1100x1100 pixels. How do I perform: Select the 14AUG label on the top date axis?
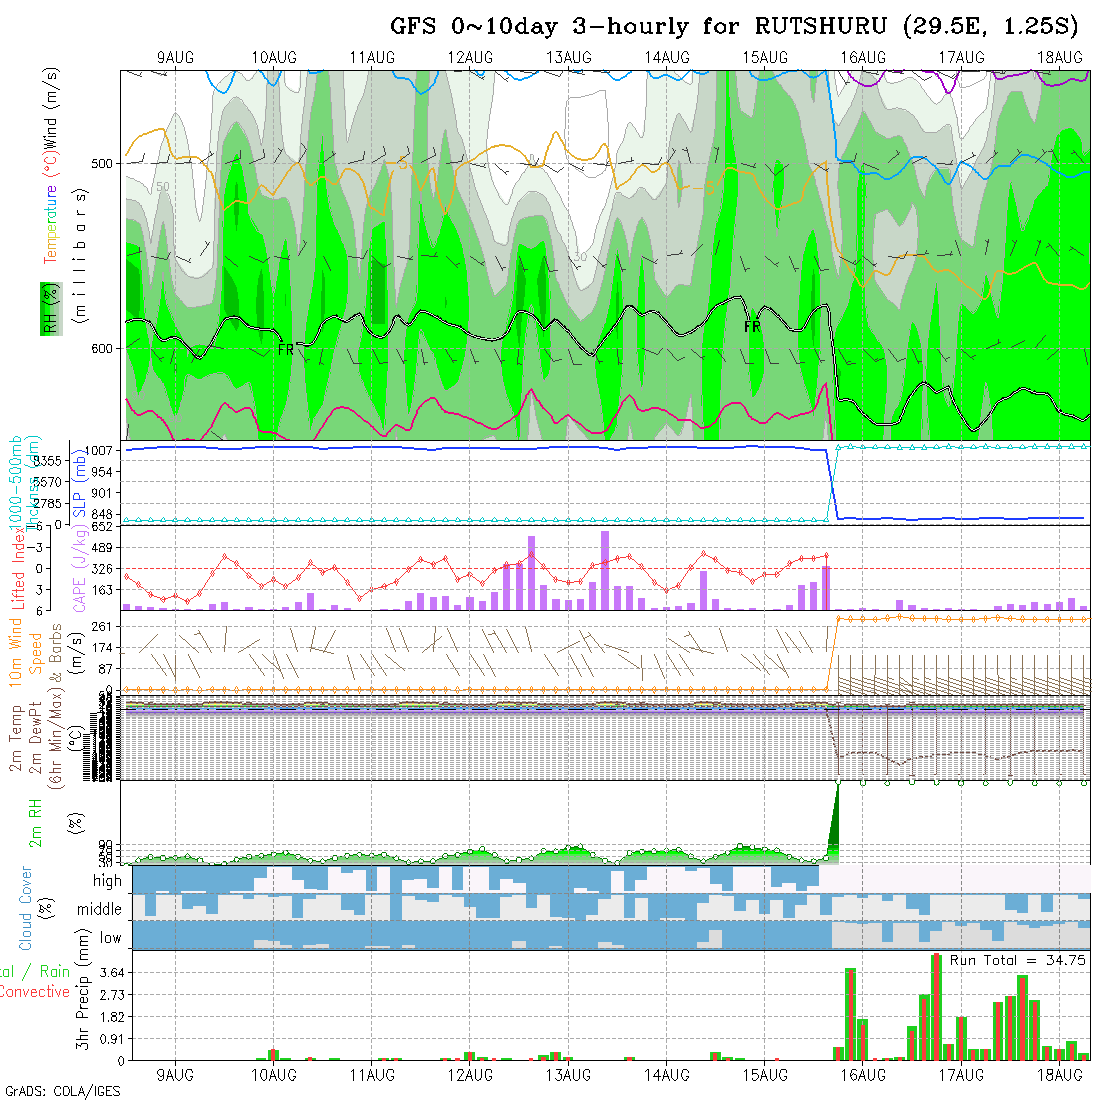(667, 58)
